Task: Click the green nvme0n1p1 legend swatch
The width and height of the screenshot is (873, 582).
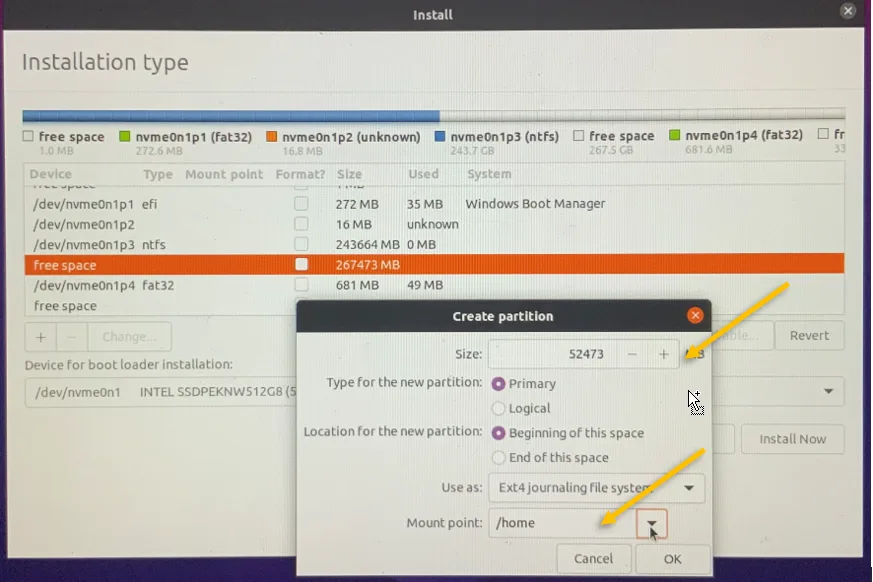Action: point(125,136)
